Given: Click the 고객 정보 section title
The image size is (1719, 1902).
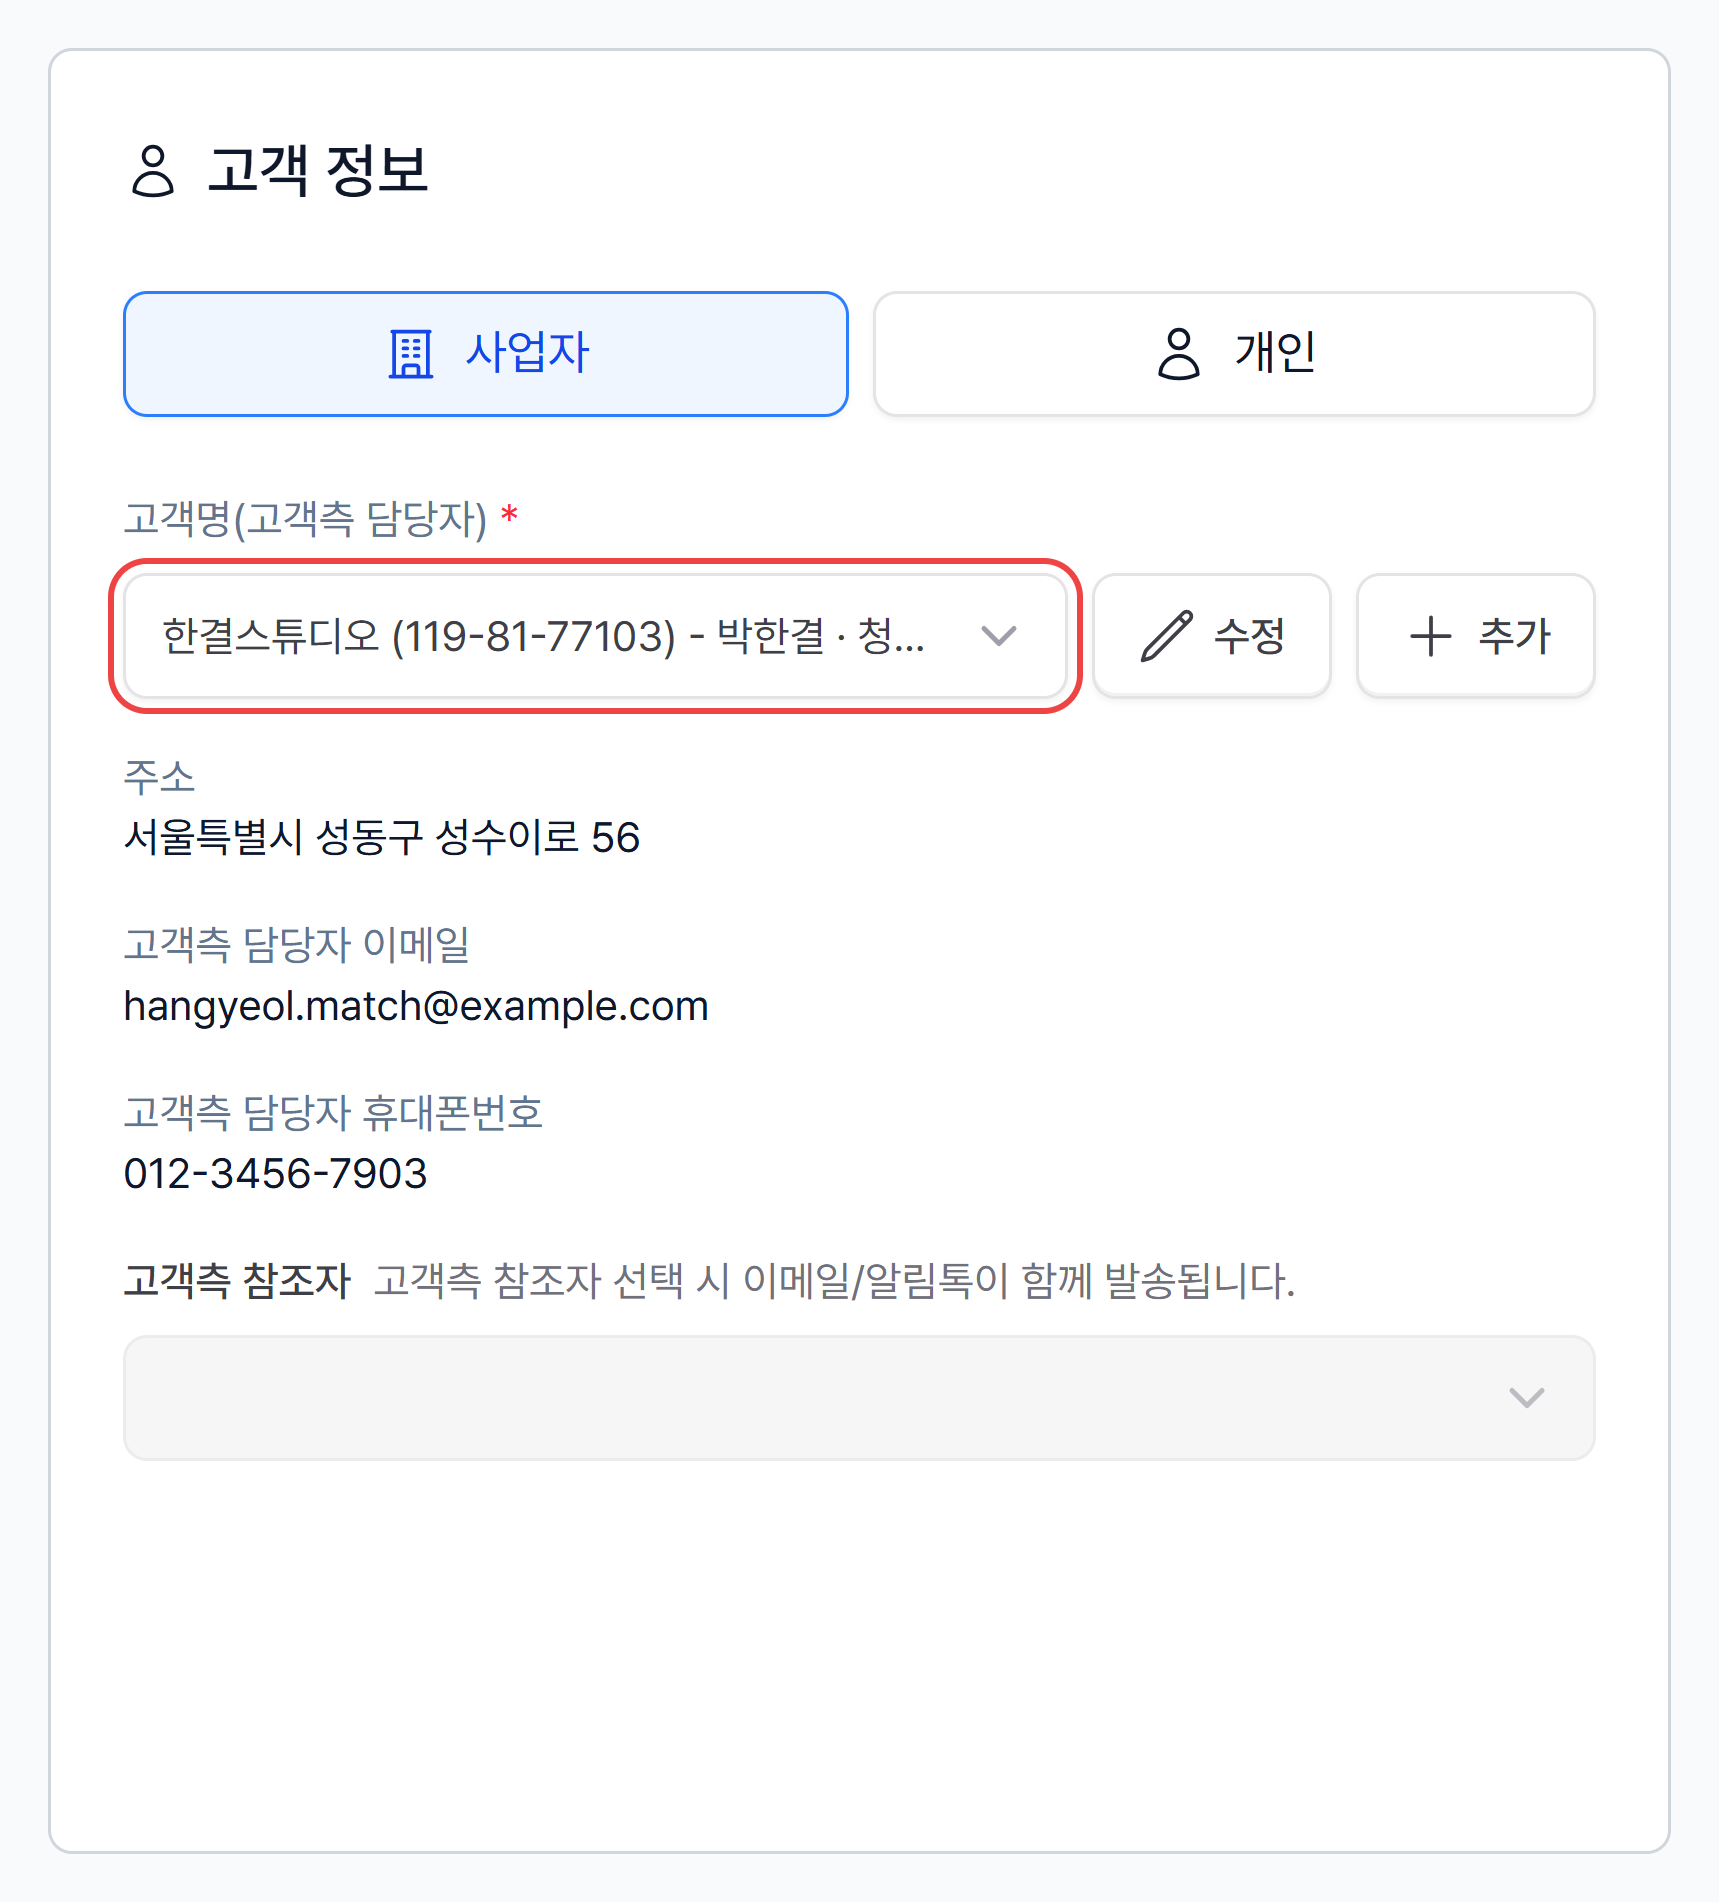Looking at the screenshot, I should (318, 170).
